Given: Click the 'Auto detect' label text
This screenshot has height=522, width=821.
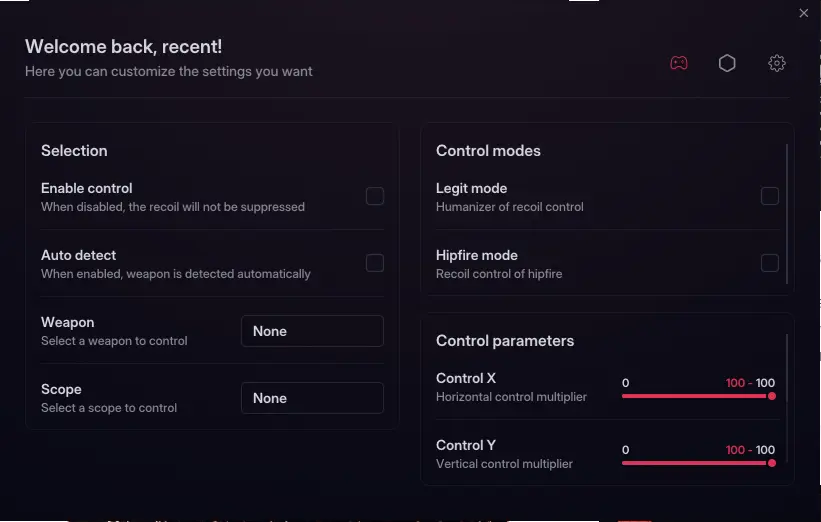Looking at the screenshot, I should click(79, 255).
